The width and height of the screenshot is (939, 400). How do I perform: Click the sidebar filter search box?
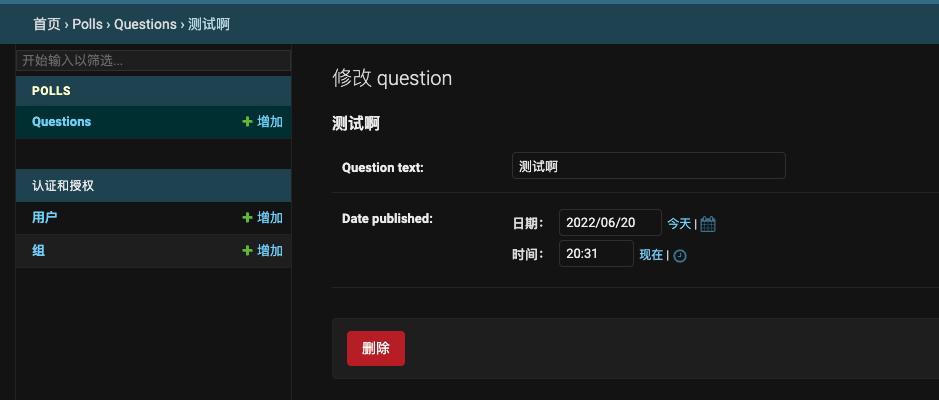(x=153, y=60)
